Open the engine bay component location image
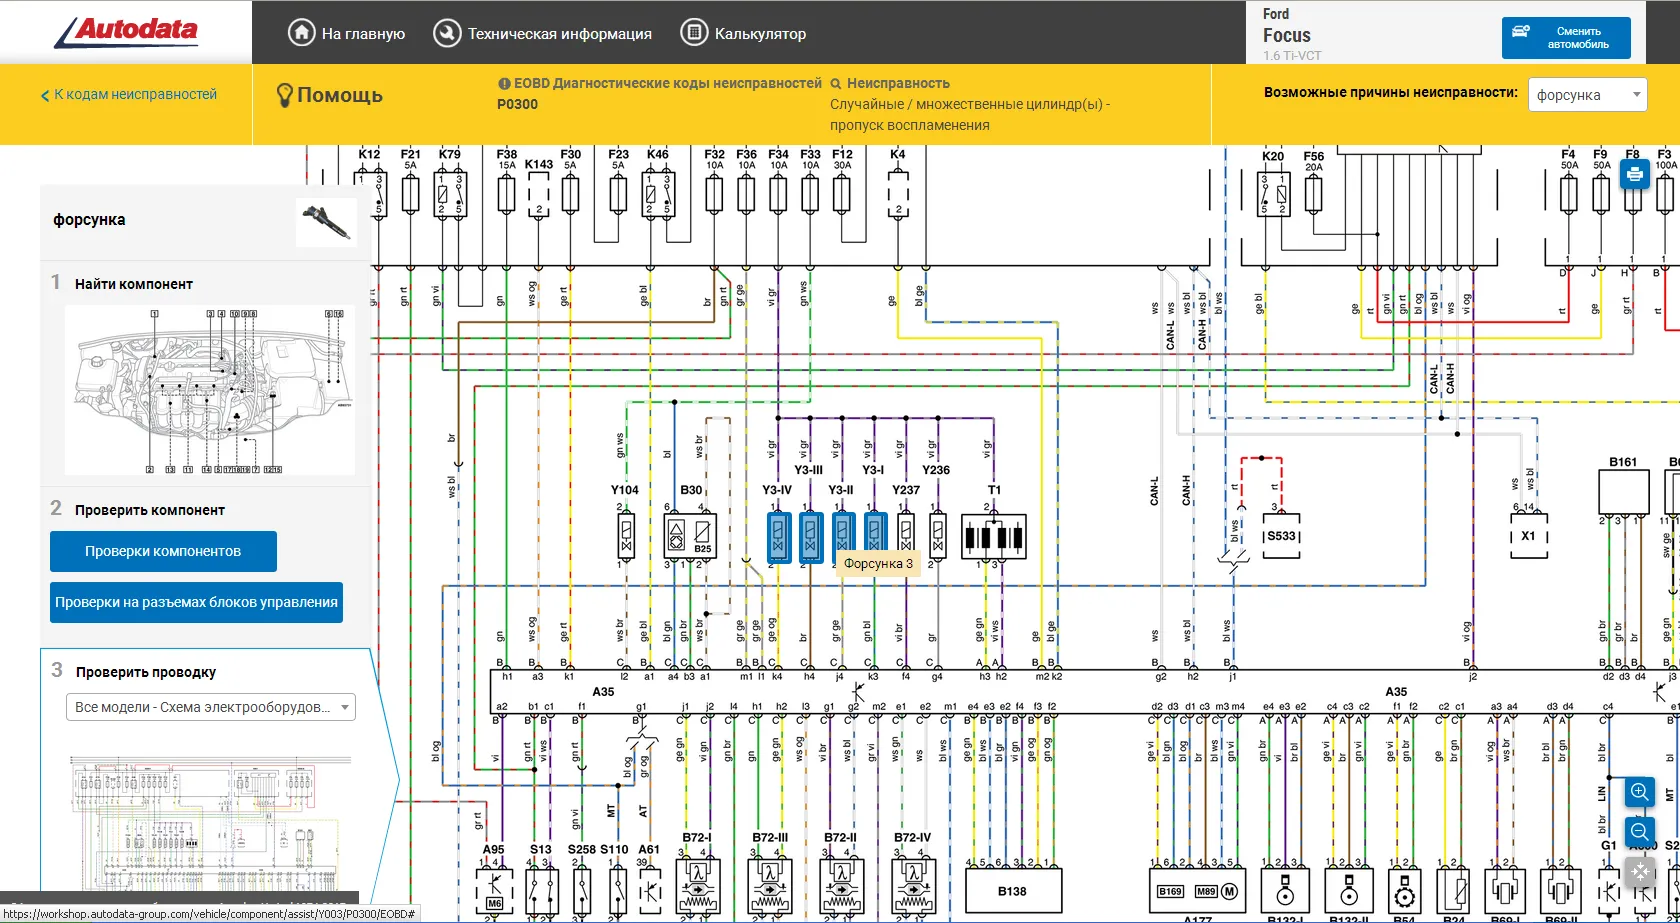The width and height of the screenshot is (1680, 923). (x=210, y=391)
